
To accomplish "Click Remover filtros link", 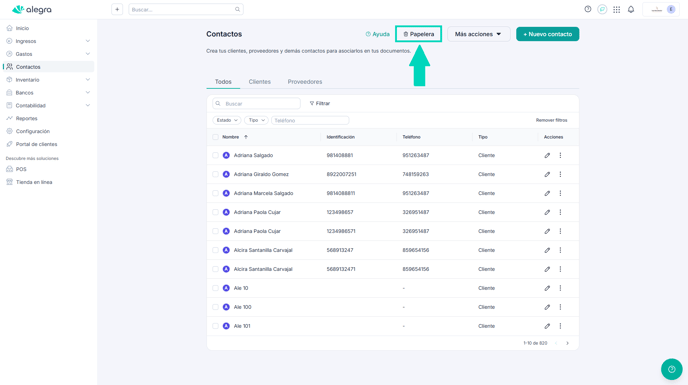I will [x=552, y=120].
